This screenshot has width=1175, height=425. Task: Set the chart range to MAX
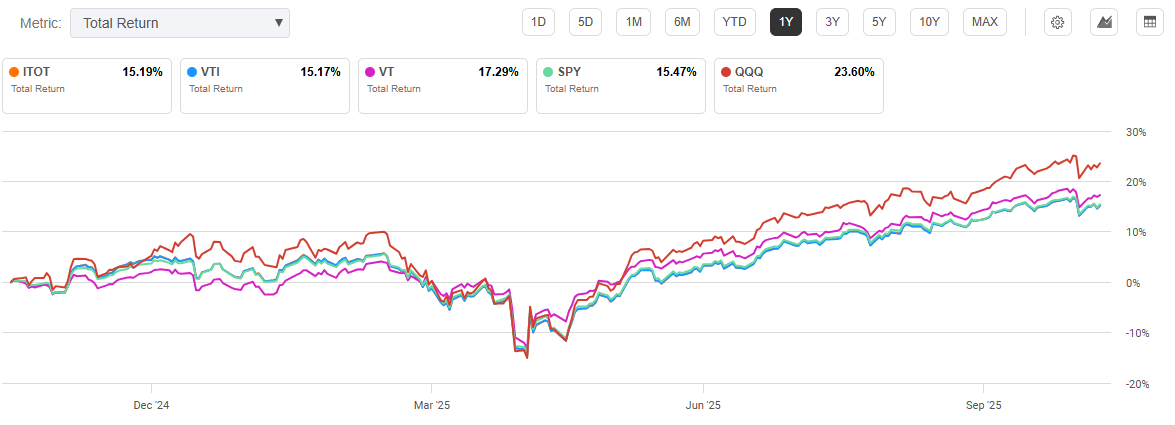point(984,22)
